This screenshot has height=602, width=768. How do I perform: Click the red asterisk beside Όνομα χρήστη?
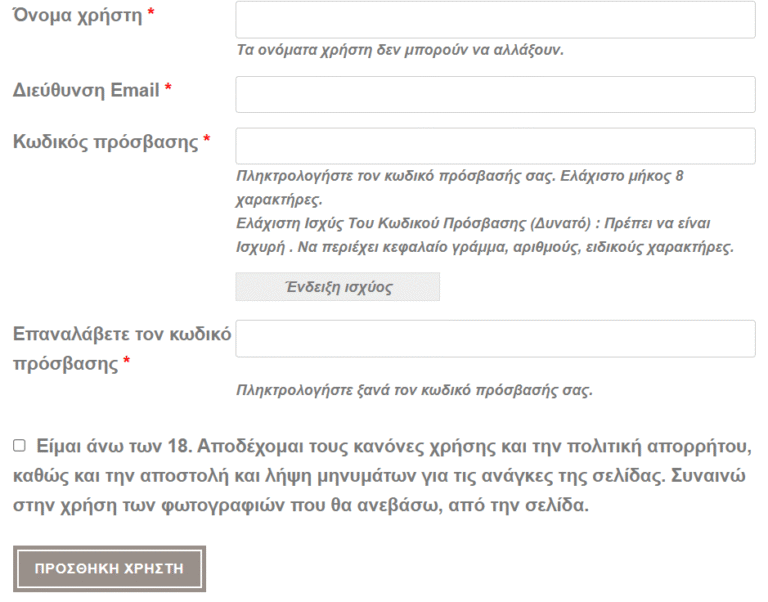coord(151,12)
